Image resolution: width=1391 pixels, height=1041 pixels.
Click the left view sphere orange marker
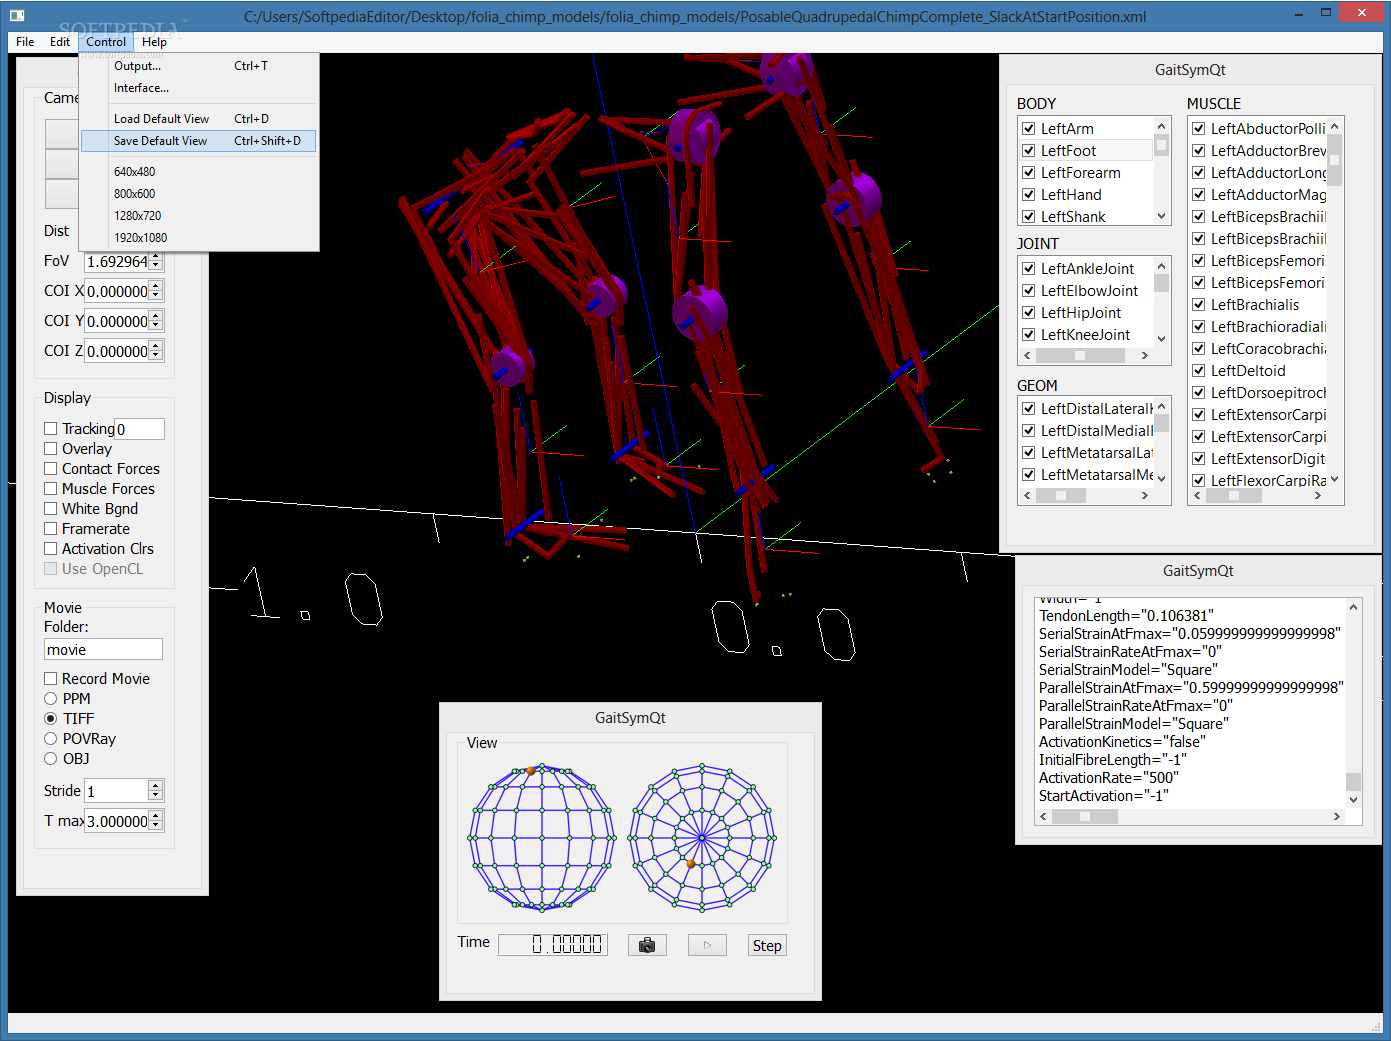coord(530,771)
